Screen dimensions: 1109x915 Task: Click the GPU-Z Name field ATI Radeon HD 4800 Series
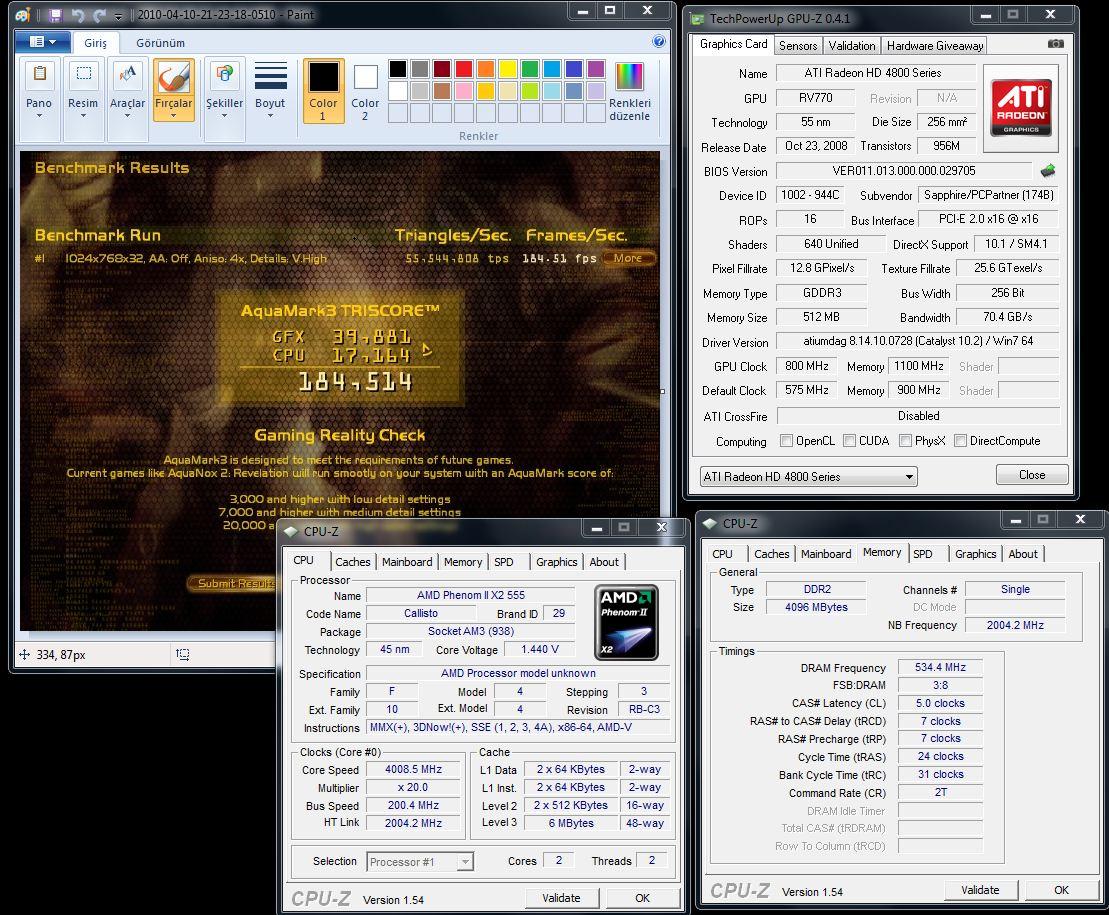point(875,73)
